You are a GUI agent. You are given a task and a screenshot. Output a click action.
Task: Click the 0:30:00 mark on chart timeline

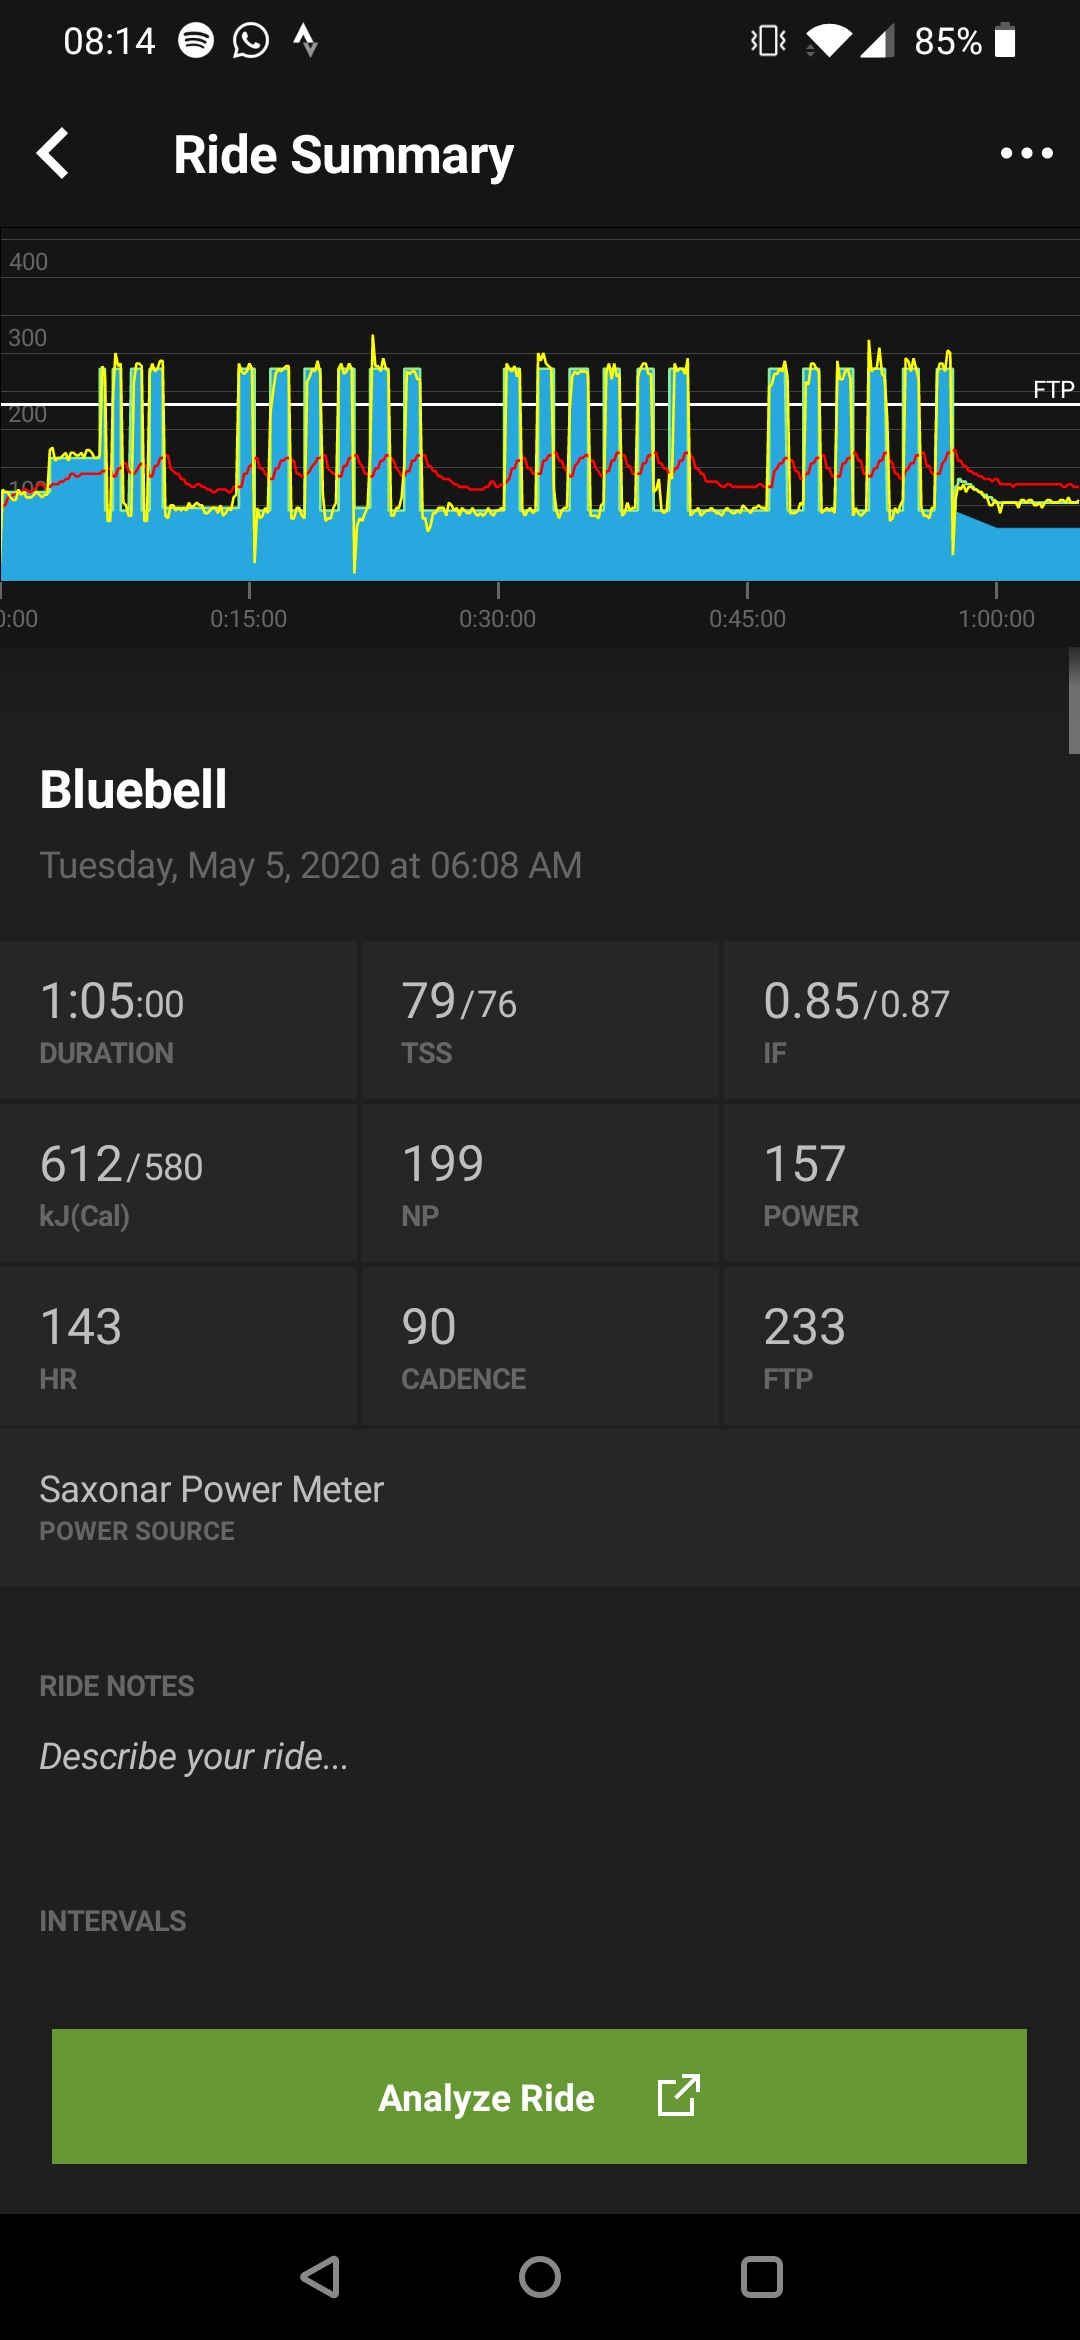tap(498, 618)
